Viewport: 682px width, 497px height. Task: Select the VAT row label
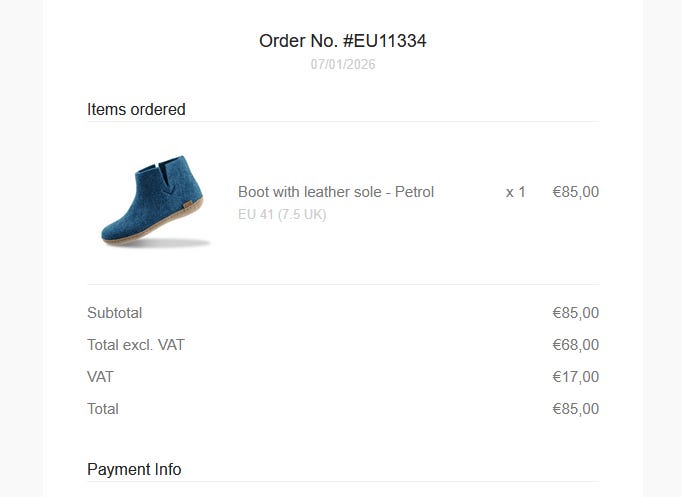pos(100,377)
